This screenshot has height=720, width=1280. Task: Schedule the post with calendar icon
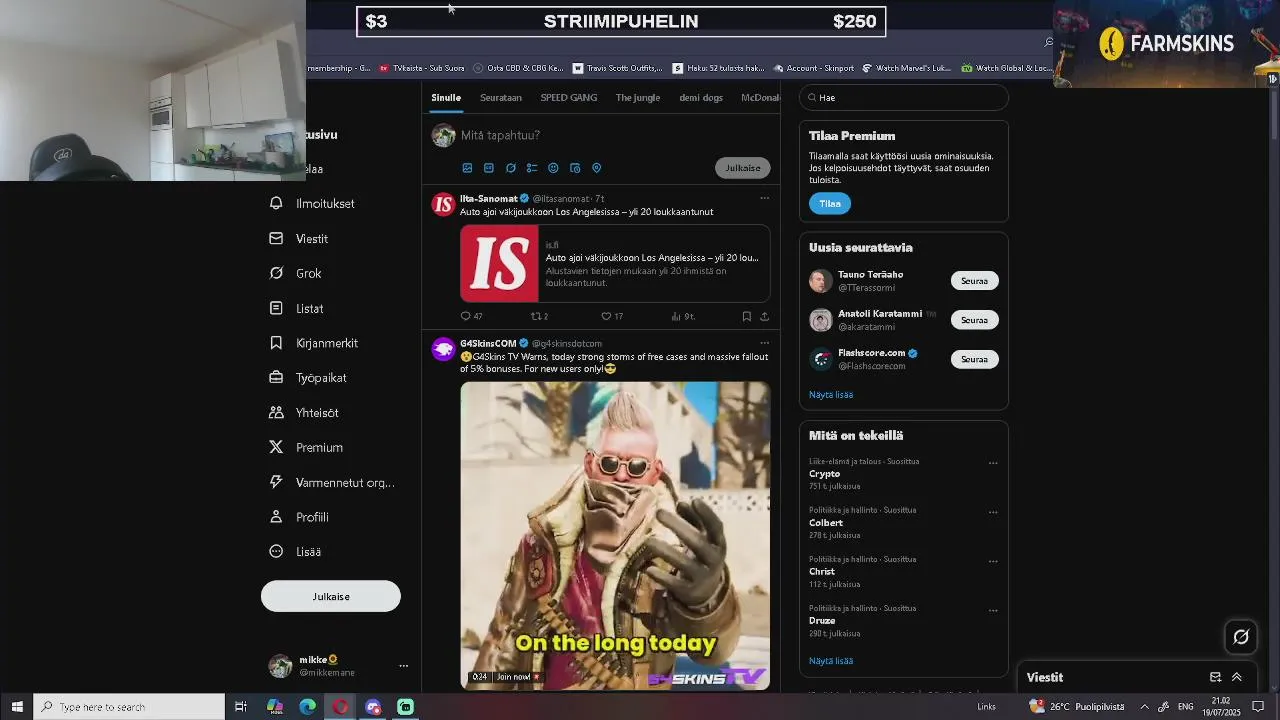(575, 168)
